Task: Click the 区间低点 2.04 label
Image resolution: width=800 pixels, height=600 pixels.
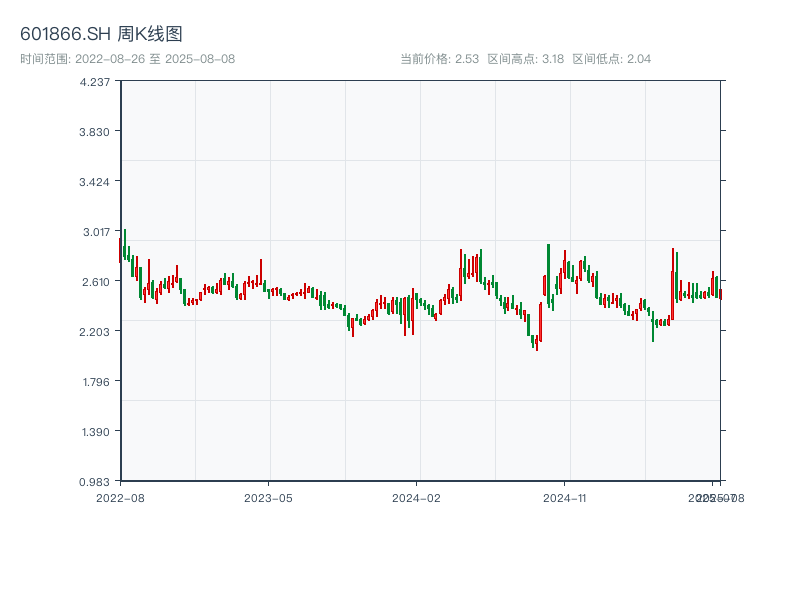Action: coord(611,59)
